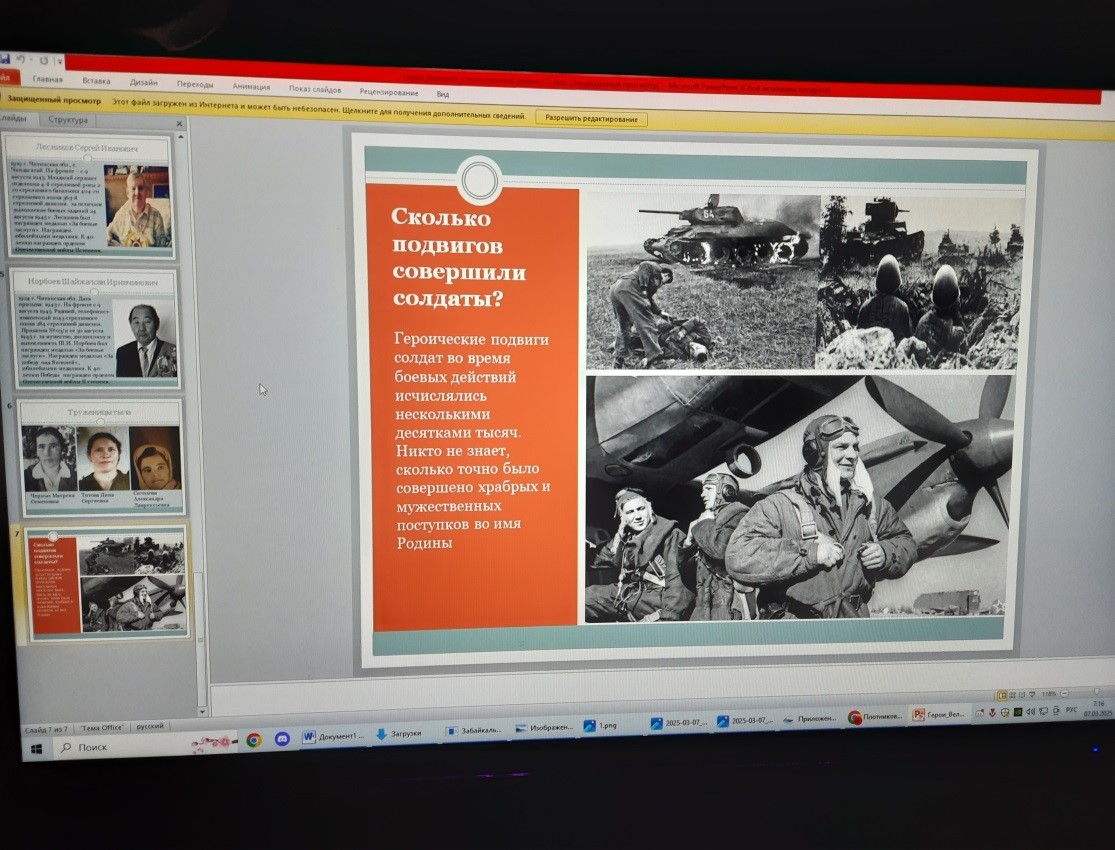This screenshot has width=1115, height=850.
Task: Click РУС input language indicator
Action: point(1072,710)
